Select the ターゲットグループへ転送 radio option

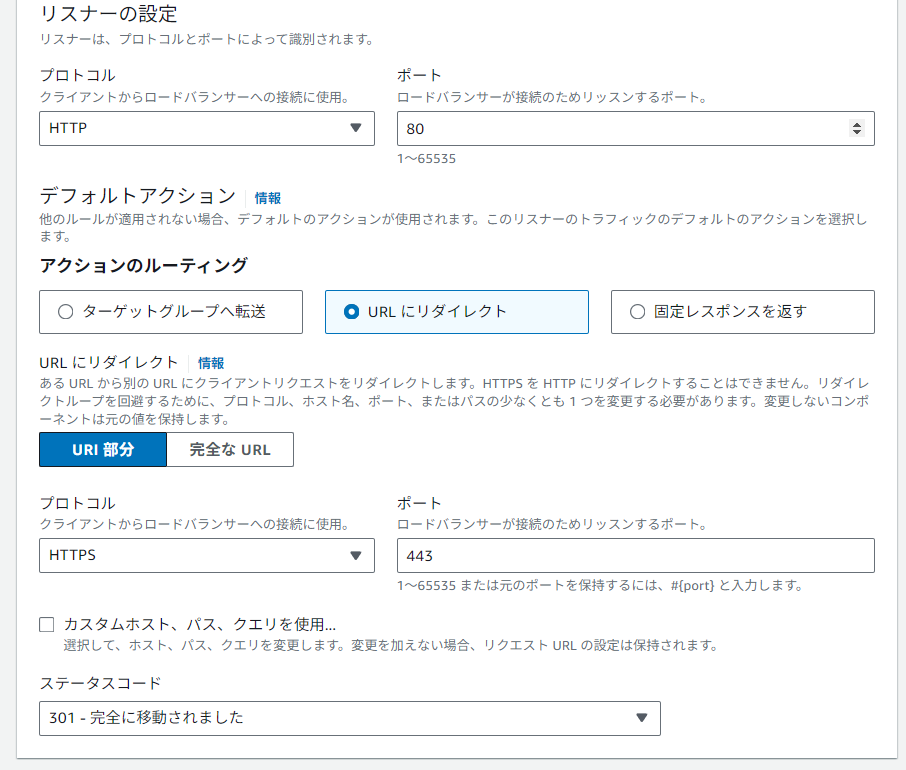pos(171,312)
